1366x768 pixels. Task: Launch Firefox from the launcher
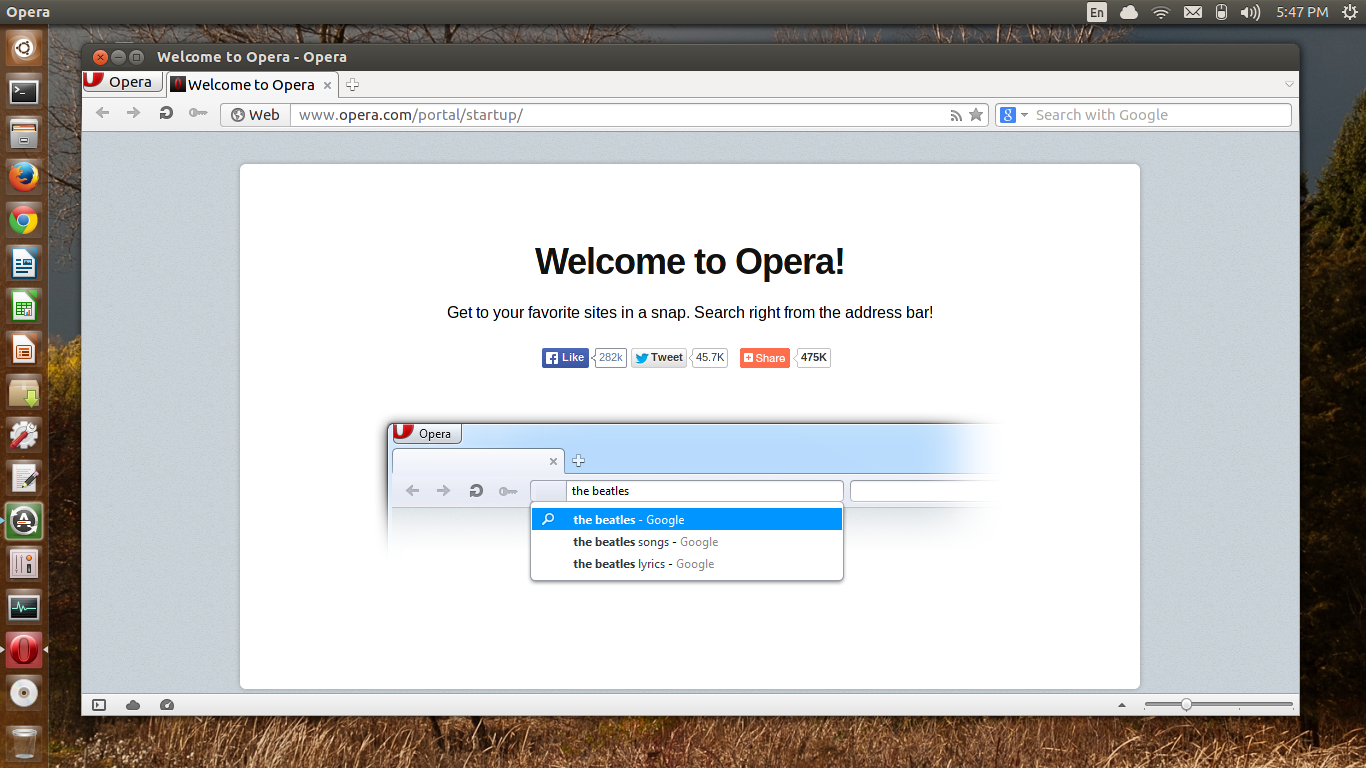tap(23, 177)
